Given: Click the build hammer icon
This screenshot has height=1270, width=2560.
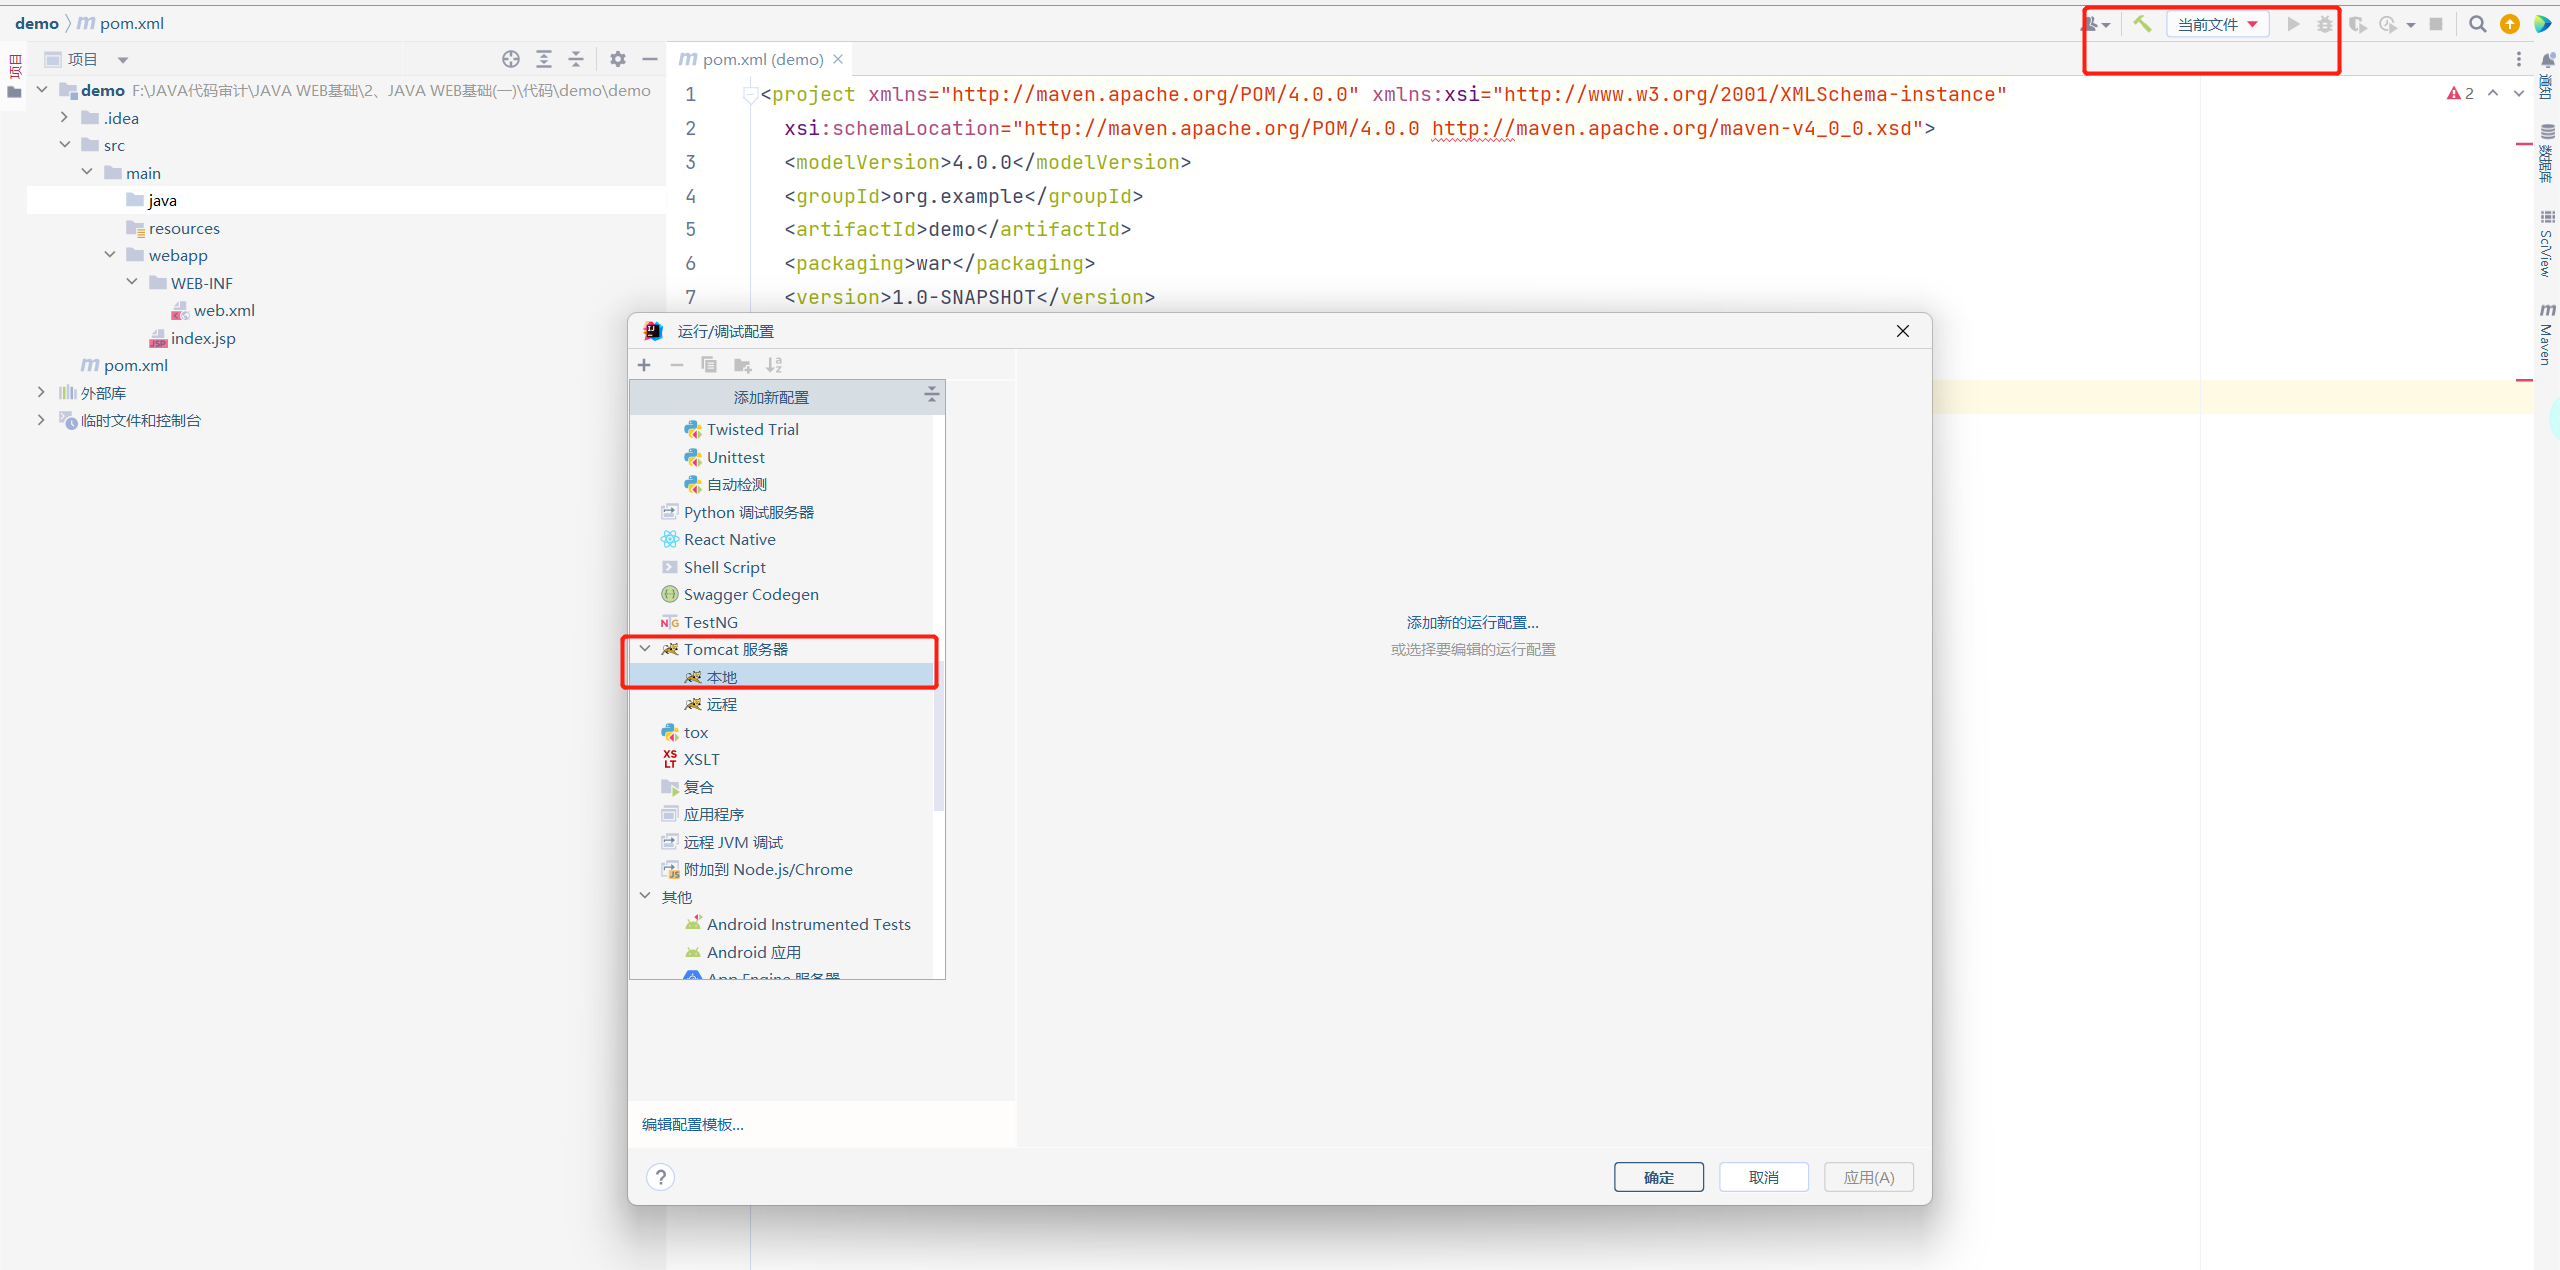Looking at the screenshot, I should (2141, 24).
